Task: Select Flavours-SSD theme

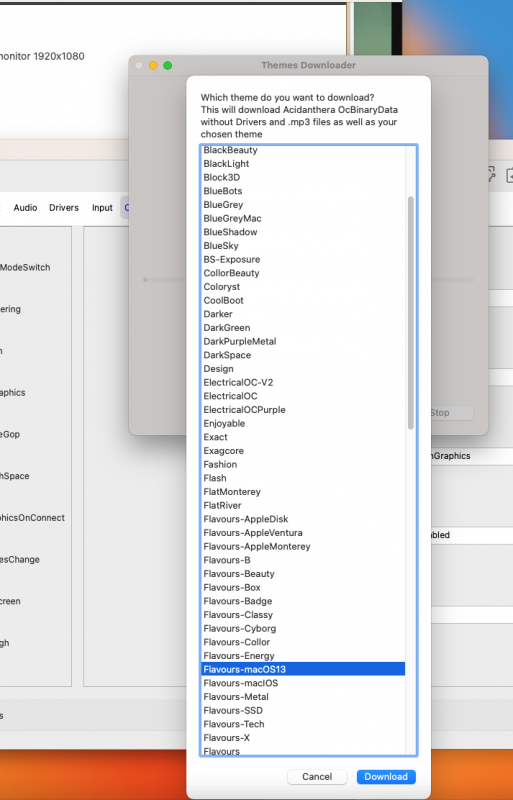Action: 303,711
